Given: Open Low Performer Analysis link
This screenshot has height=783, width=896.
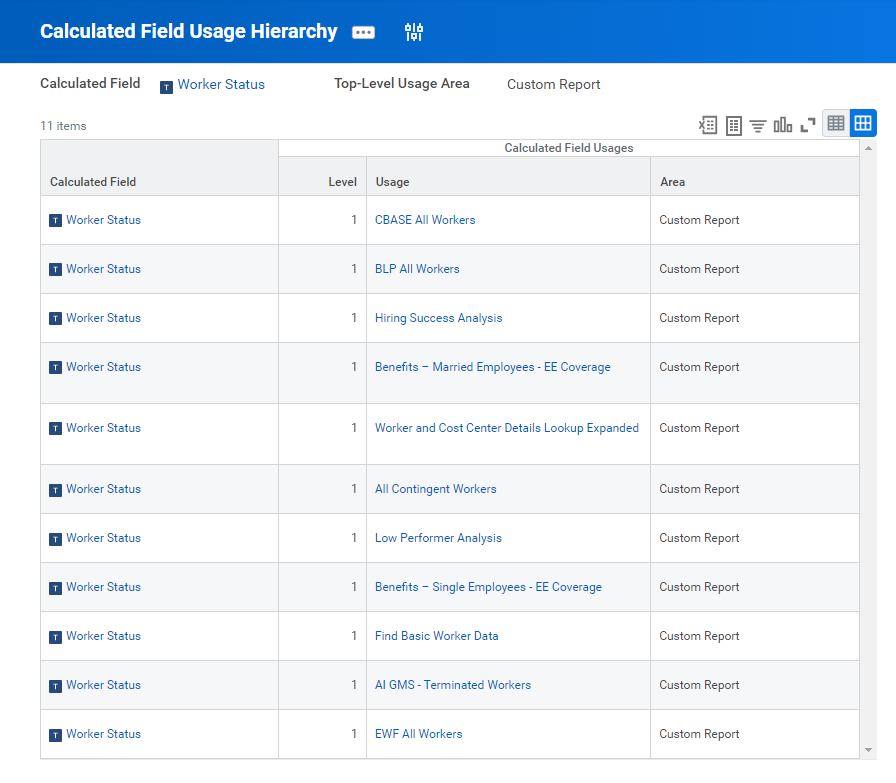Looking at the screenshot, I should 438,539.
